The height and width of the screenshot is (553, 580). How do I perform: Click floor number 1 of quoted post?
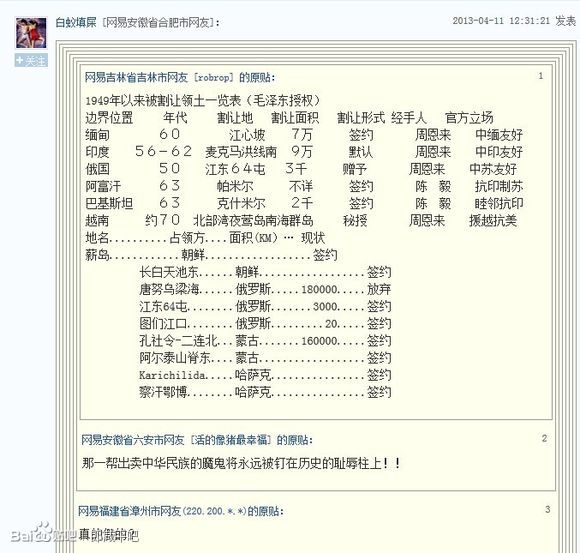(541, 76)
